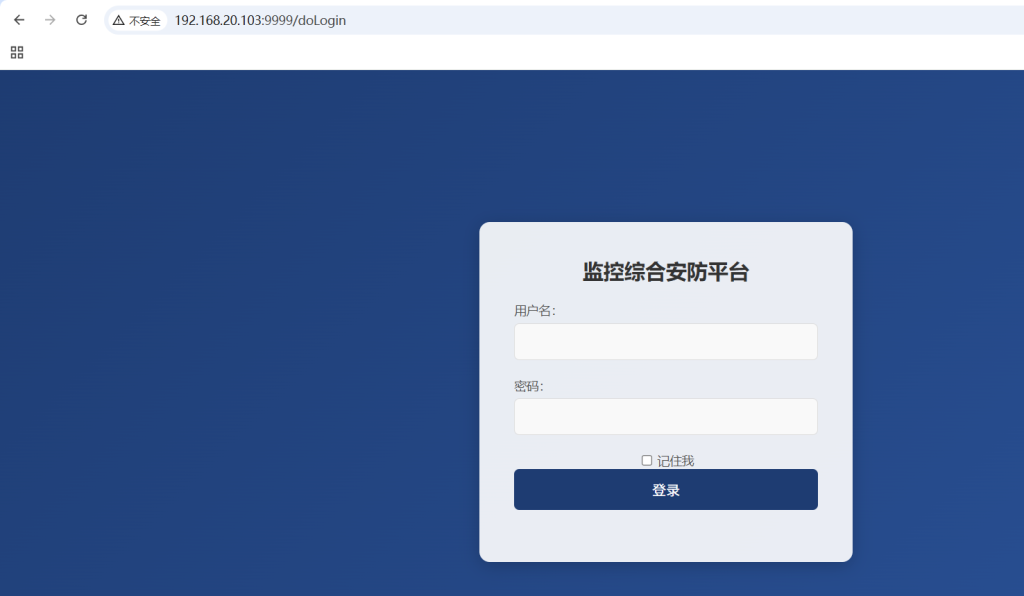Click the warning triangle security icon

118,20
